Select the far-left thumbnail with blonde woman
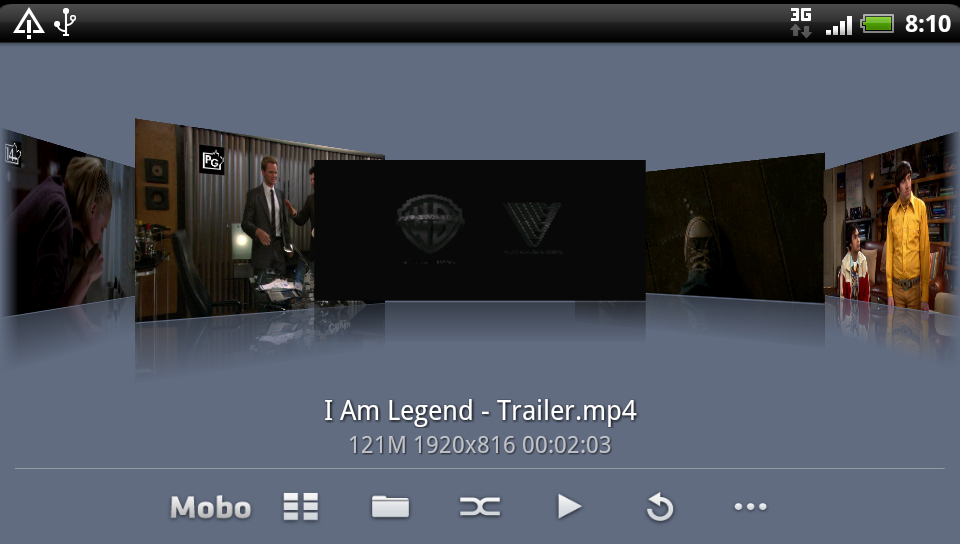 [x=65, y=225]
